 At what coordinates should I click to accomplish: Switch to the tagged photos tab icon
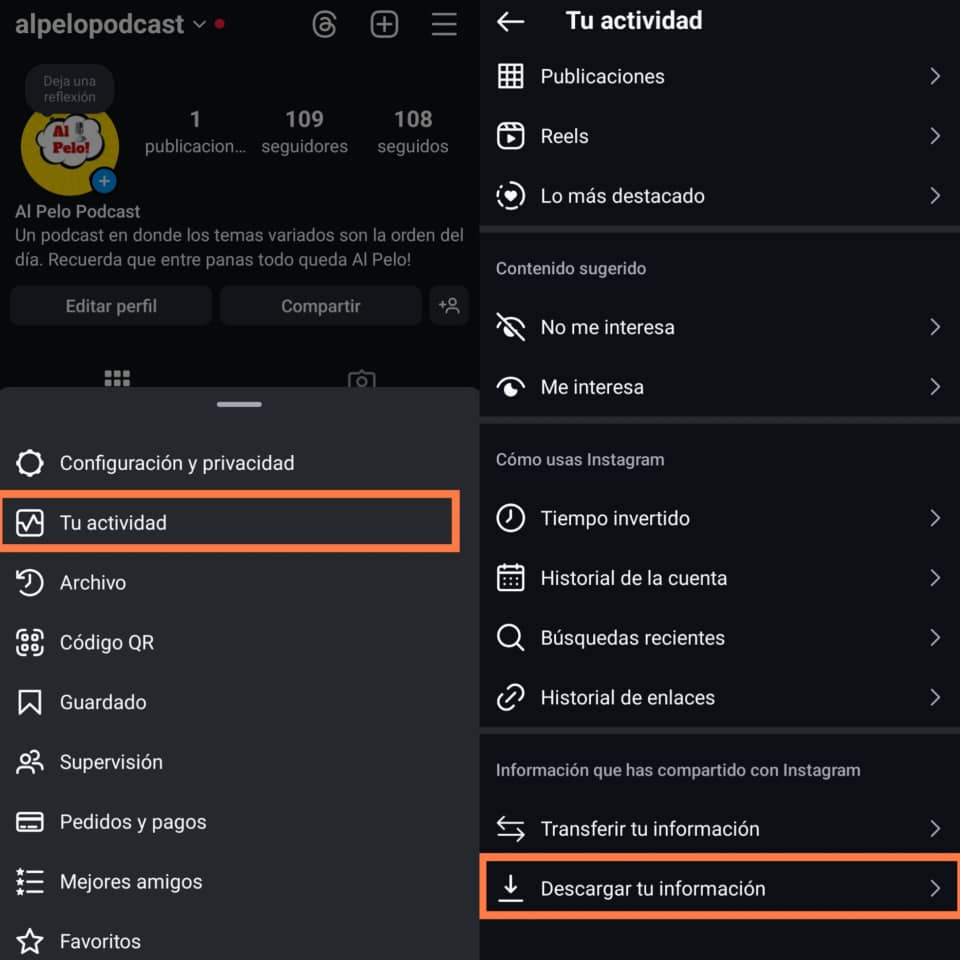coord(361,379)
